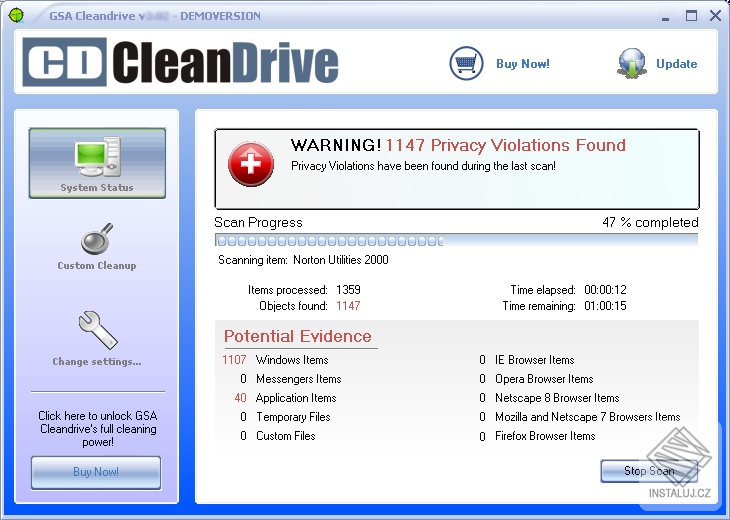Open Custom Cleanup magnifier icon
This screenshot has height=520, width=730.
(97, 238)
